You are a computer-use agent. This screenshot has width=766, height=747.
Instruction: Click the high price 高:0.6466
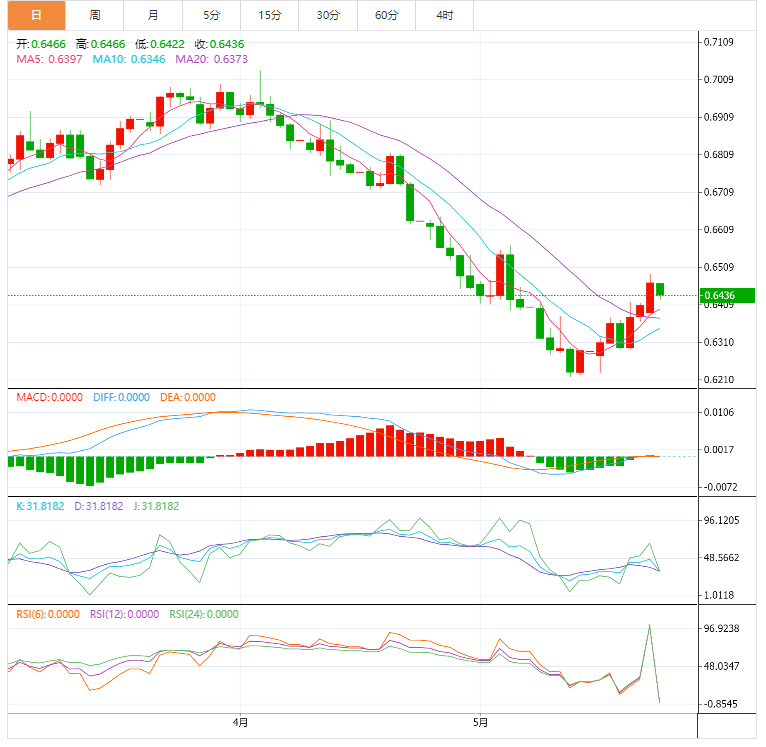[101, 44]
